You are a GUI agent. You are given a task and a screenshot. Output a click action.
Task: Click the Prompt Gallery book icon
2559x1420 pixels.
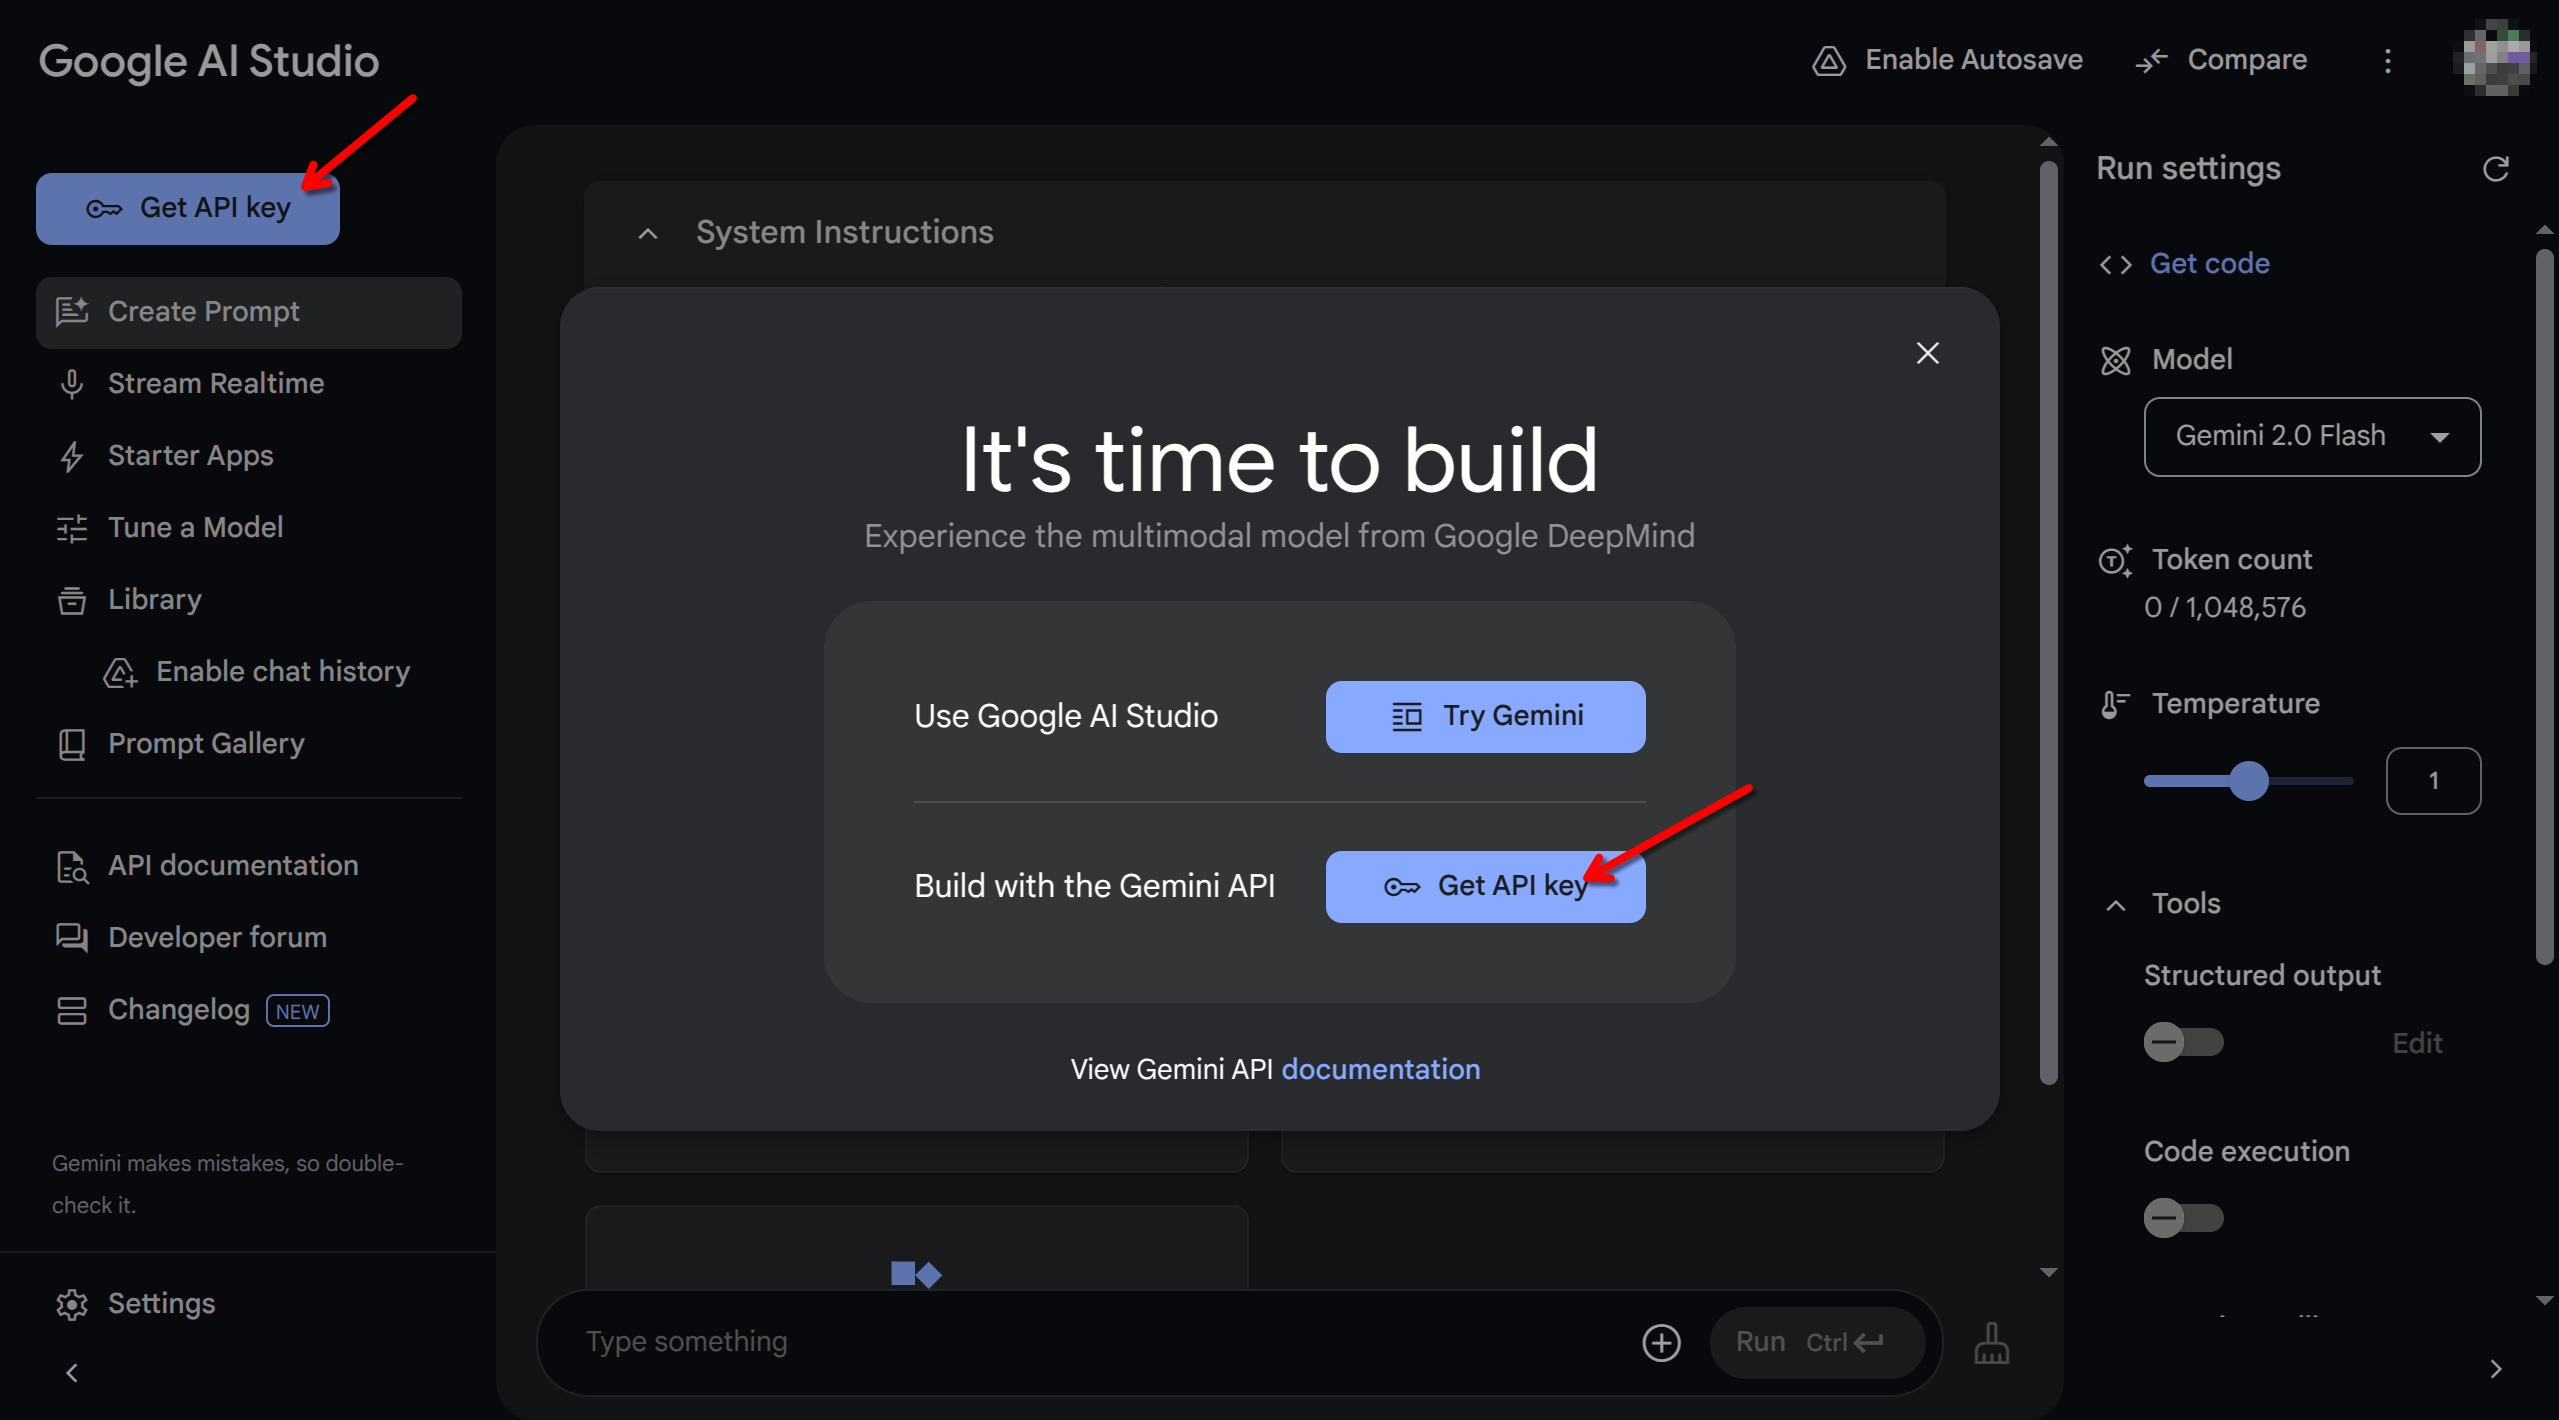pyautogui.click(x=72, y=745)
